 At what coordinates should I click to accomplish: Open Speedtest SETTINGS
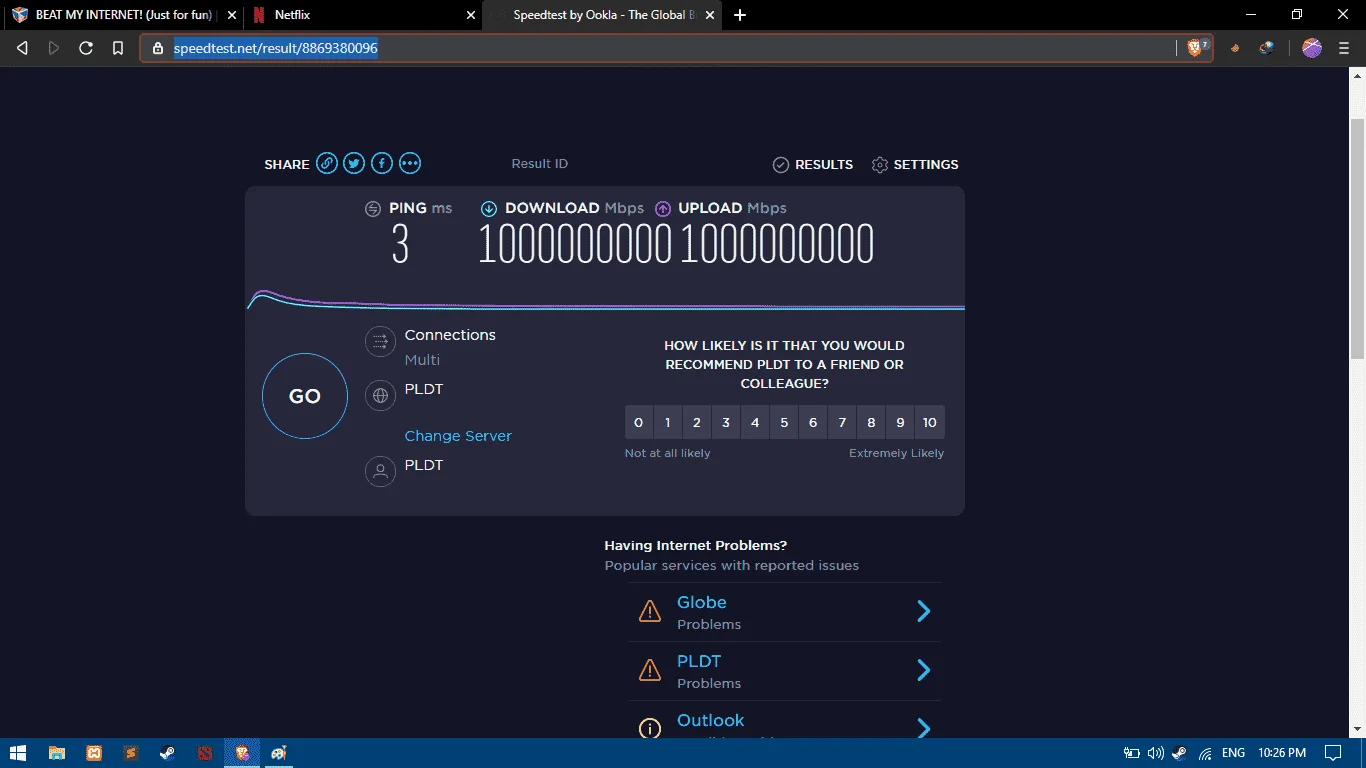(915, 164)
